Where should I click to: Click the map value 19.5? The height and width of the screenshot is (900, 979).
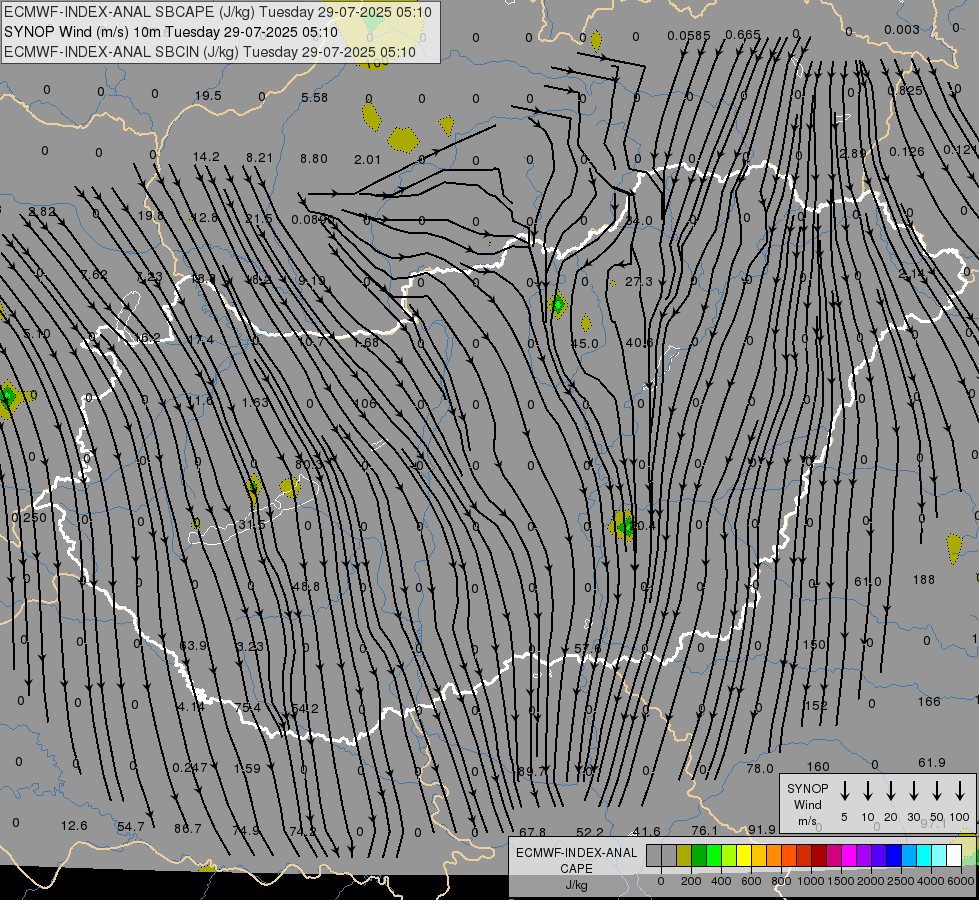(208, 96)
